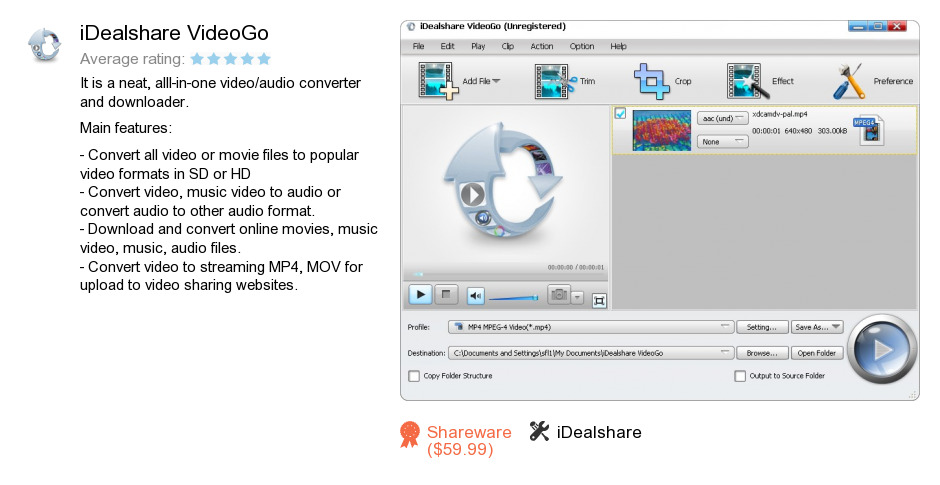Image resolution: width=940 pixels, height=485 pixels.
Task: Open the Action menu
Action: pyautogui.click(x=541, y=46)
